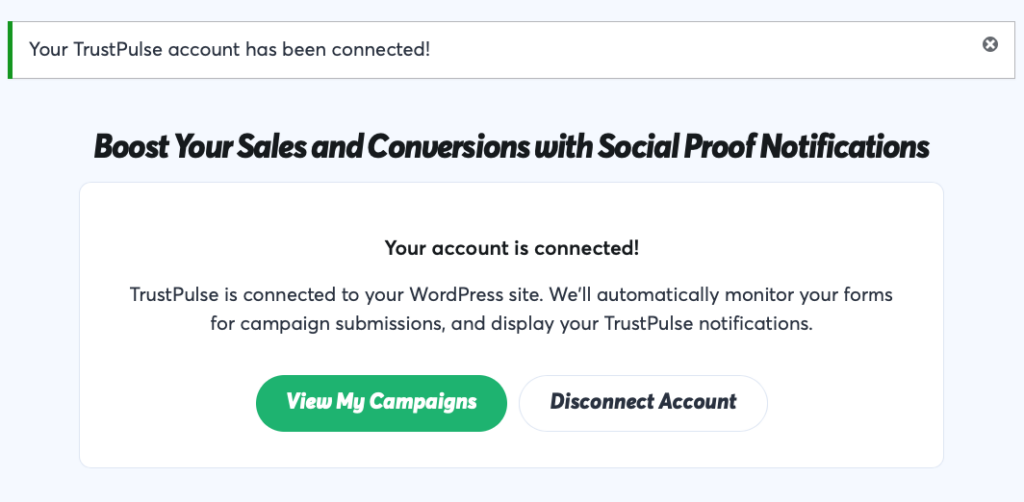
Task: Click 'Social Proof Notifications' in the heading
Action: (763, 147)
